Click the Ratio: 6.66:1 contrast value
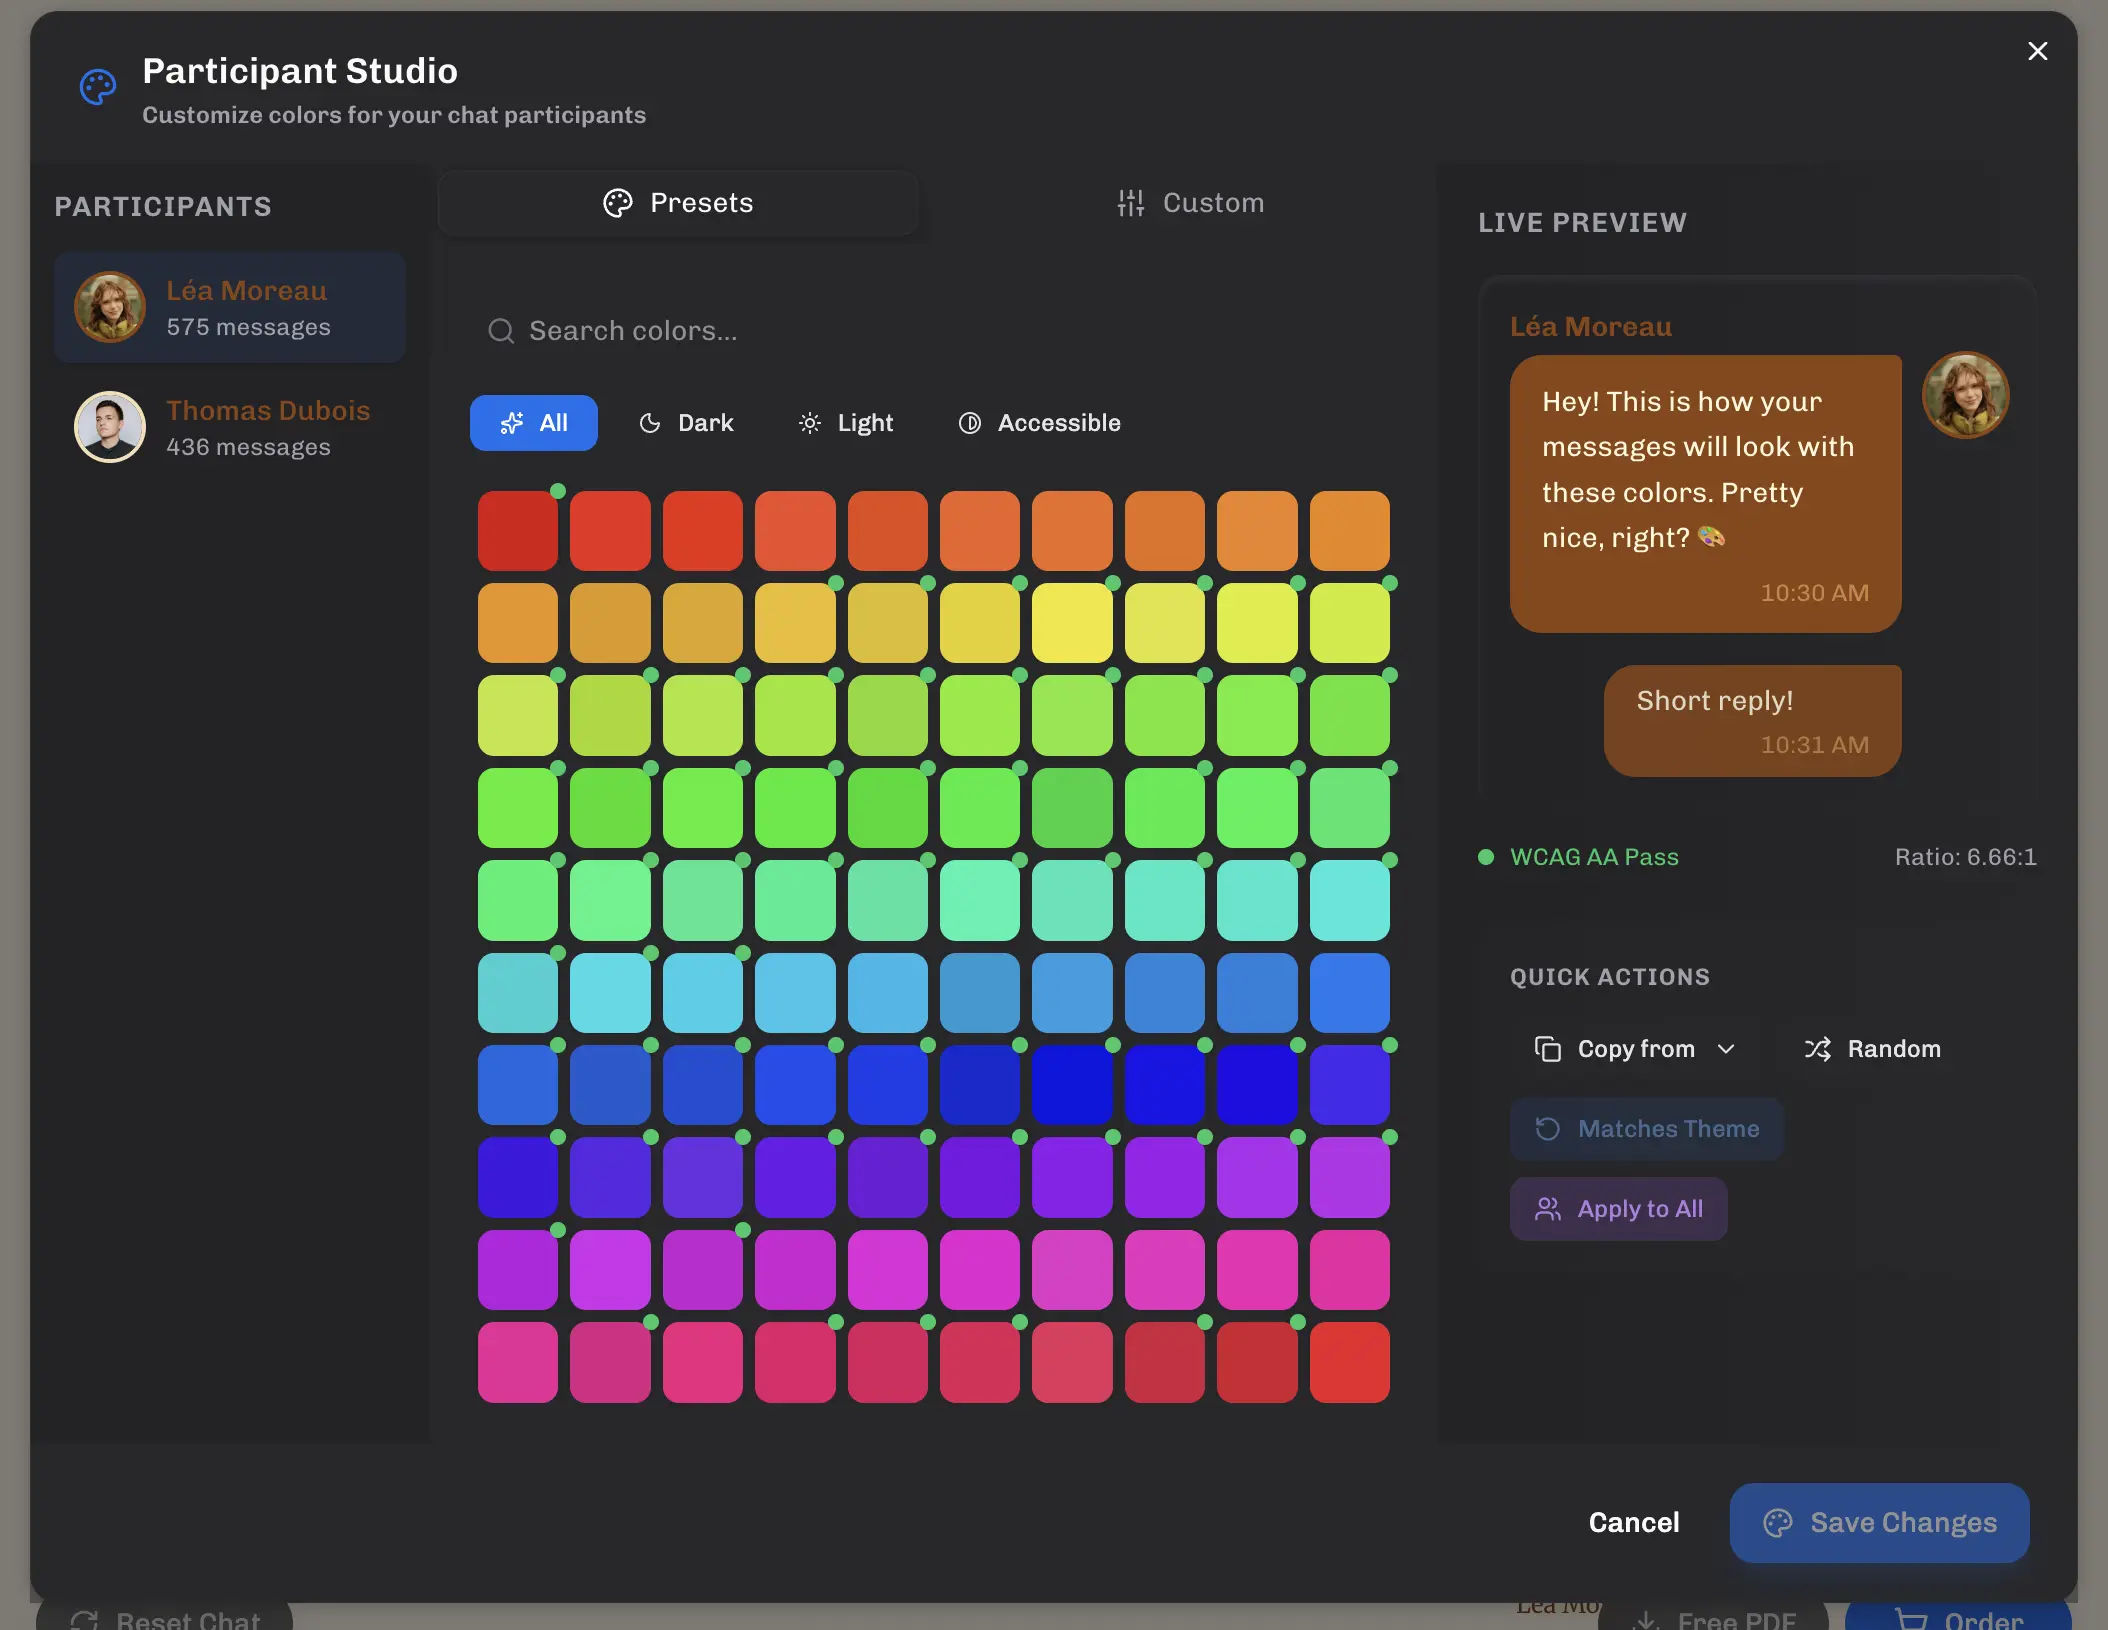The image size is (2108, 1630). coord(1965,857)
